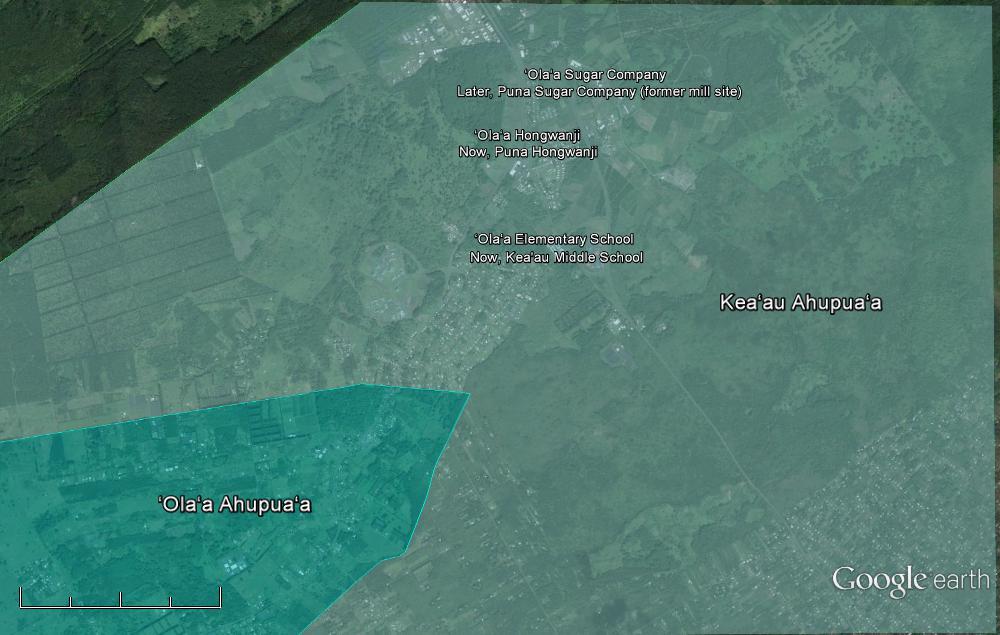Click the eastern corner vertex of the teal polygon
The height and width of the screenshot is (635, 1000).
click(469, 394)
